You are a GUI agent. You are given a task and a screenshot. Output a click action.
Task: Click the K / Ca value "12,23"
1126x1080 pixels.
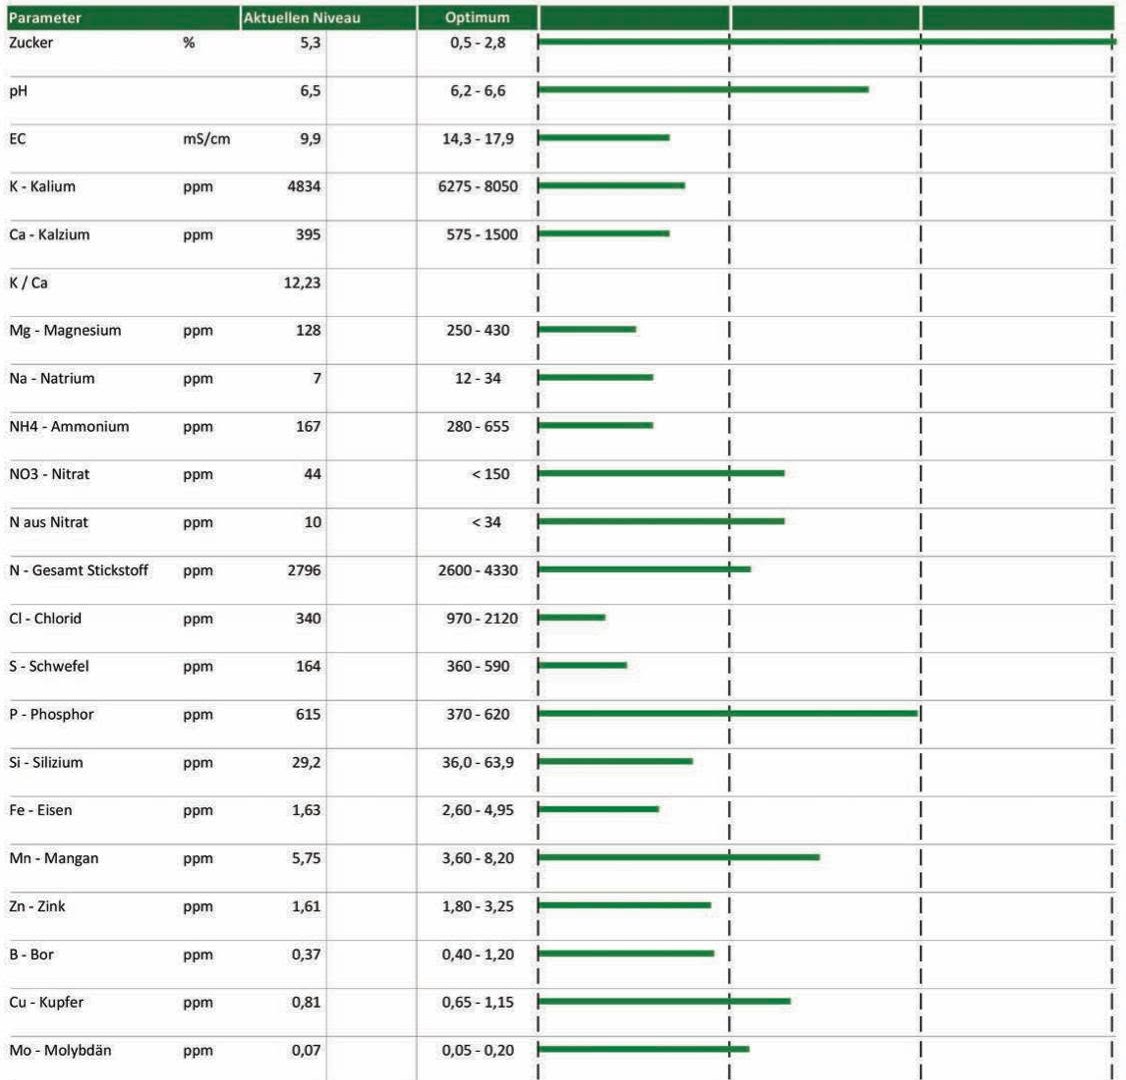coord(302,283)
